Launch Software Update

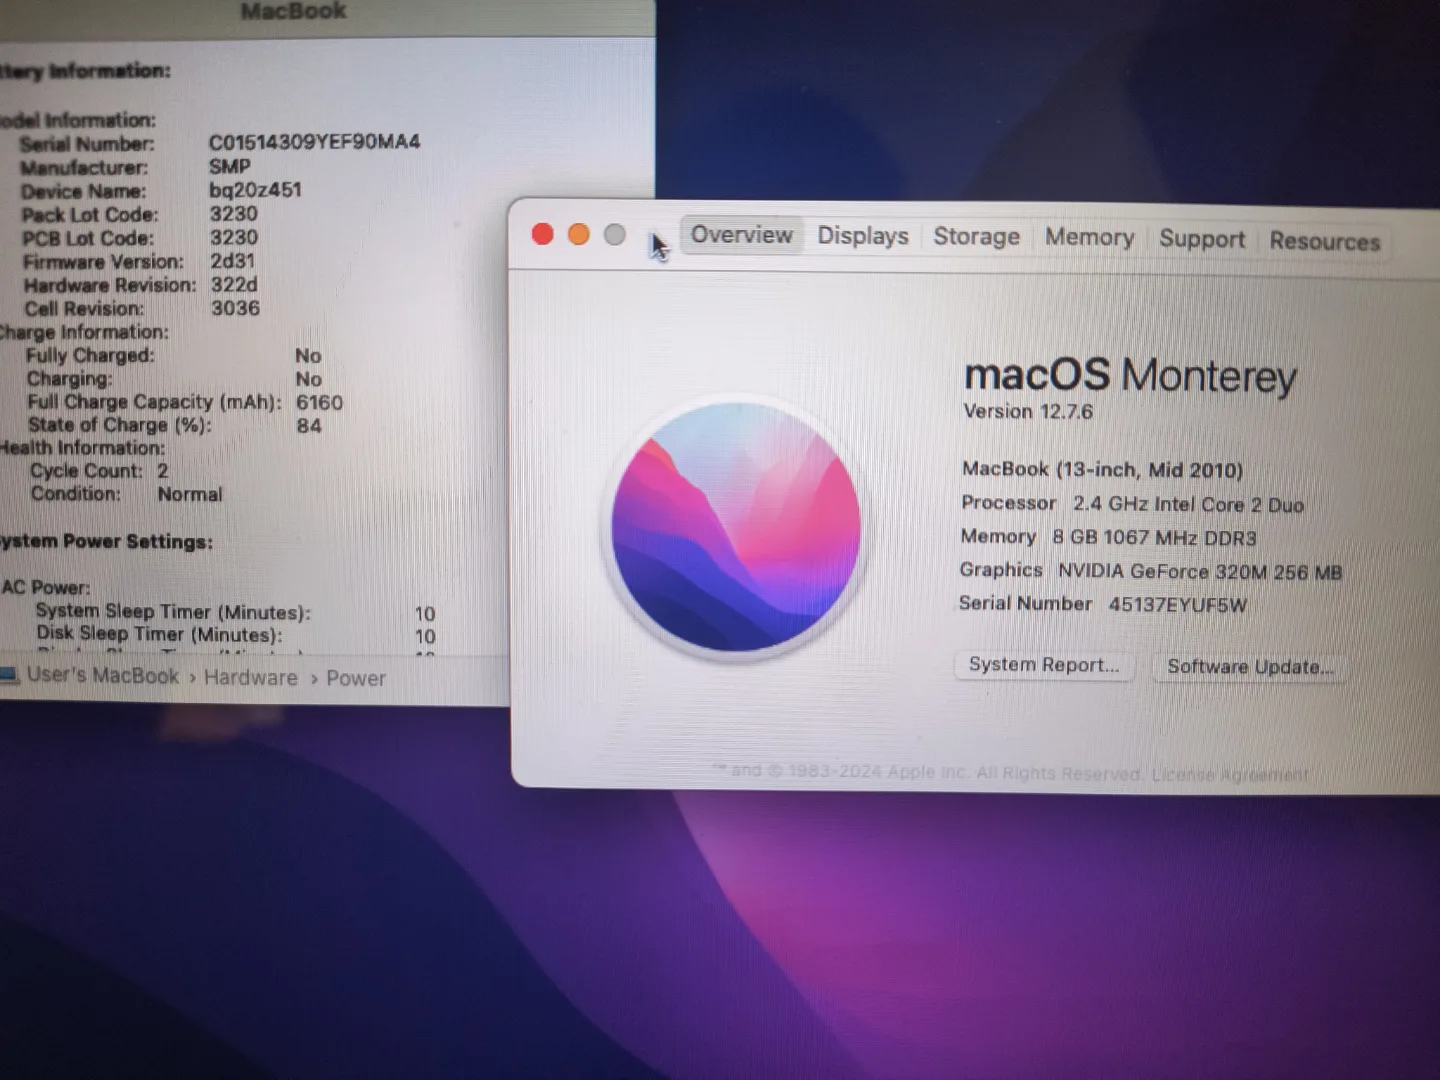(1249, 667)
